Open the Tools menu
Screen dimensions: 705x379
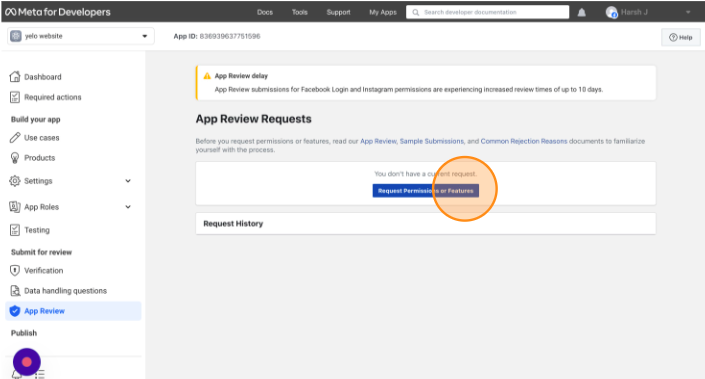[x=299, y=12]
